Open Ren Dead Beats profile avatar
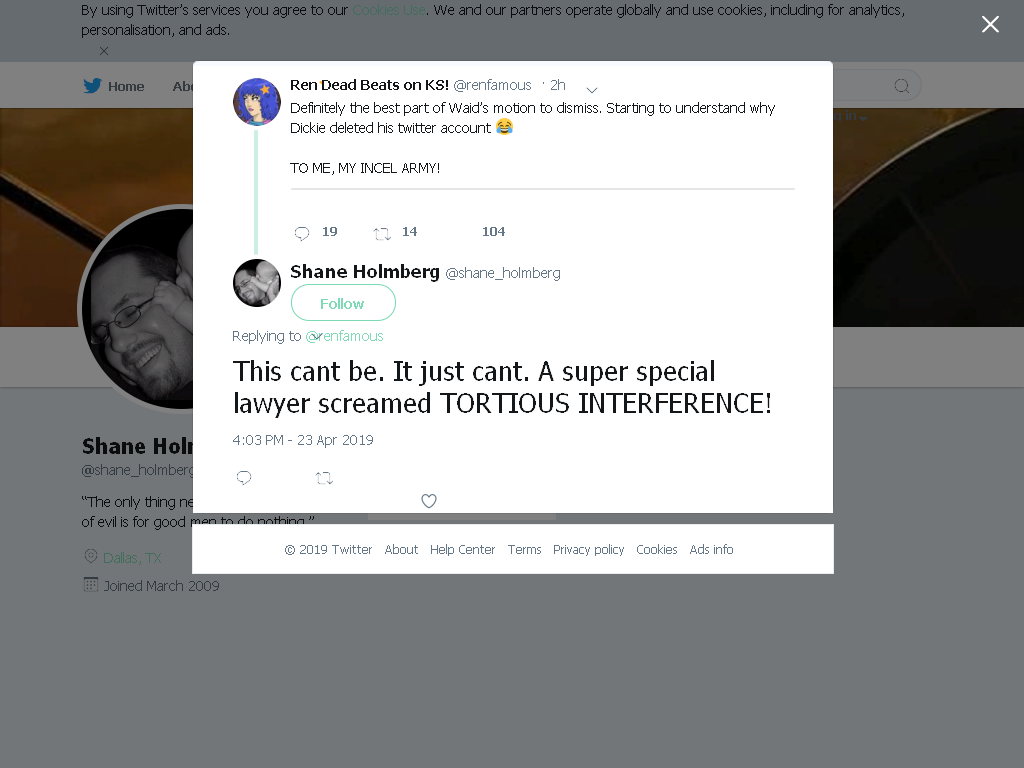This screenshot has width=1024, height=768. coord(257,101)
